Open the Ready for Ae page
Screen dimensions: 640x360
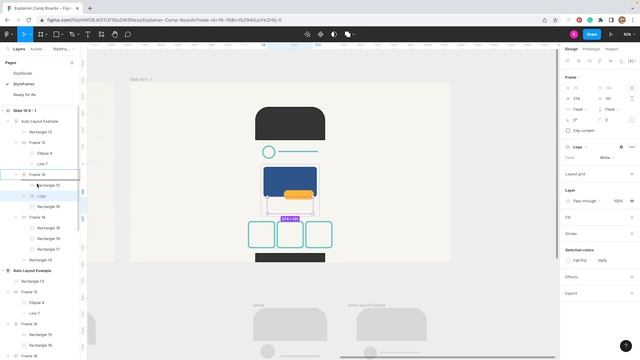coord(24,94)
